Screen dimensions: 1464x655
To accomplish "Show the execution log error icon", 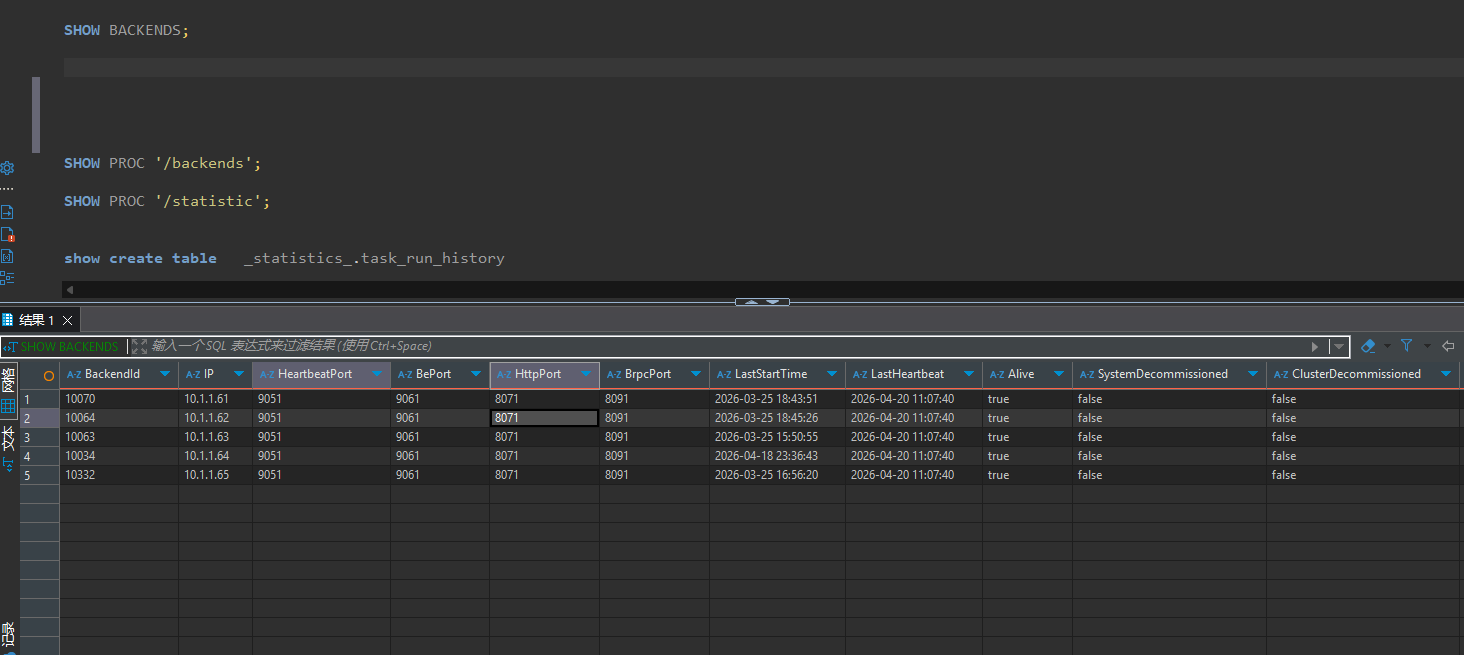I will pos(7,235).
